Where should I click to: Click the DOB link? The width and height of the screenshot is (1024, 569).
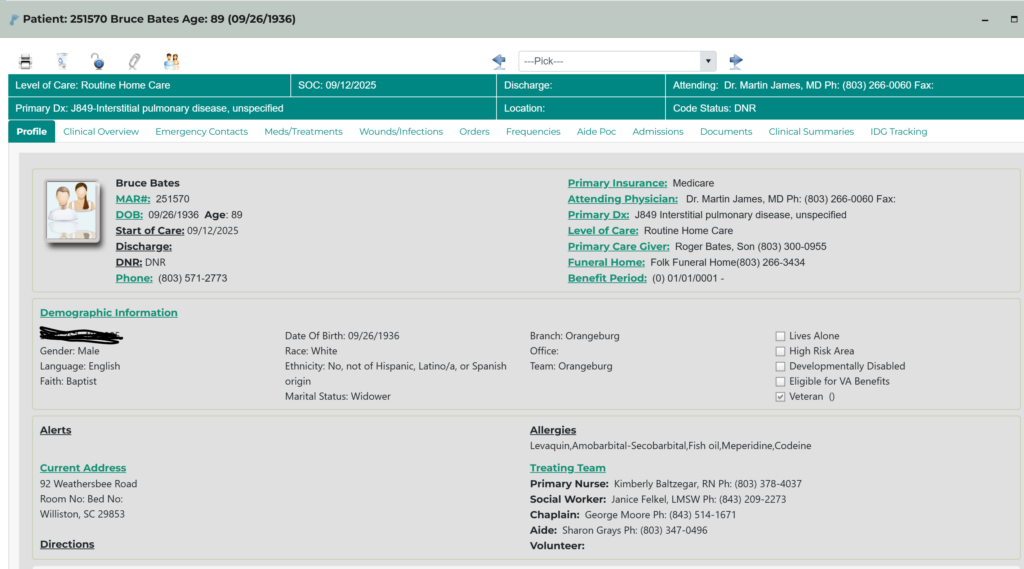129,215
